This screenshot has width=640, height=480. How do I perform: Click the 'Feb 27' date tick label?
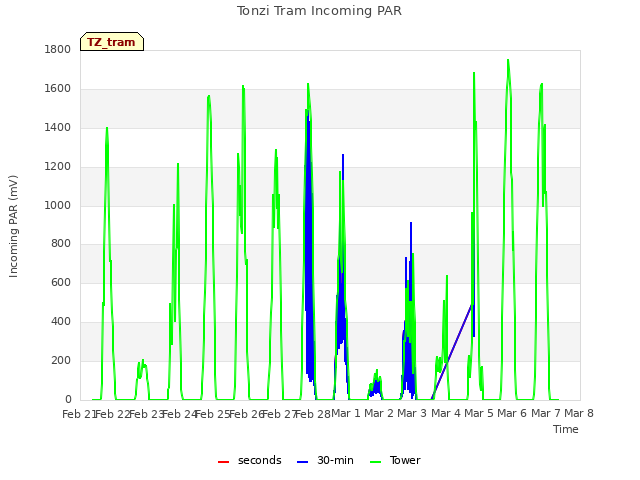click(x=280, y=414)
